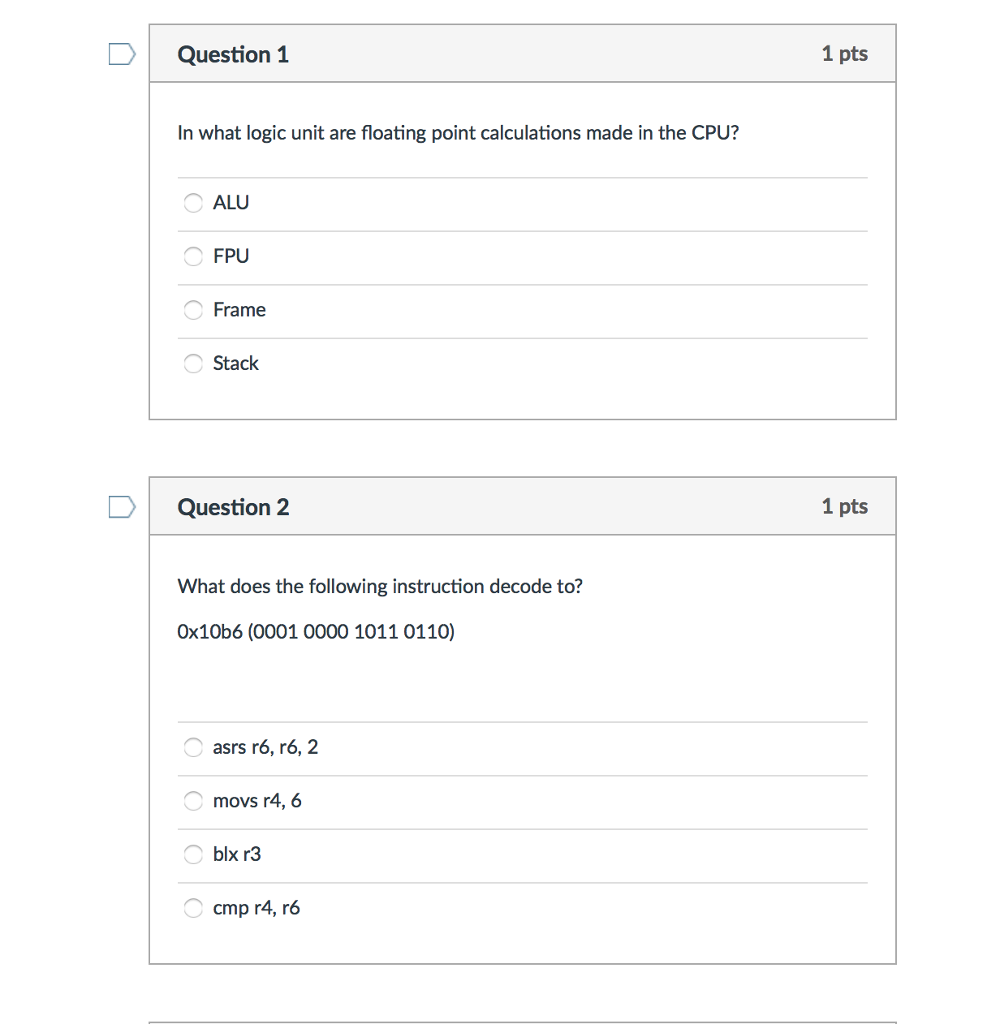The width and height of the screenshot is (987, 1024).
Task: Select answer asrs r6, r6, 2
Action: point(193,747)
